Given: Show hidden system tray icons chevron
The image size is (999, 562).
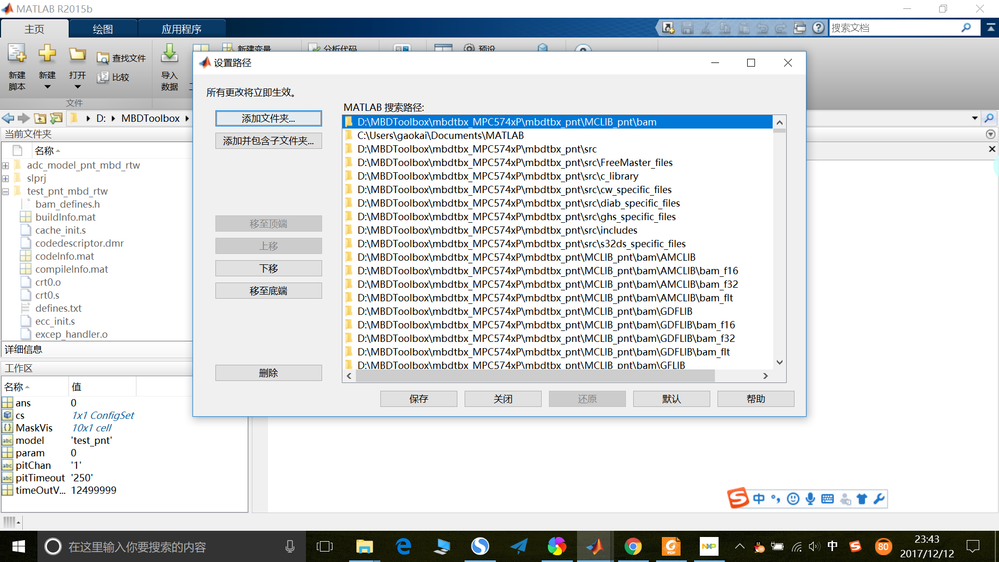Looking at the screenshot, I should (740, 546).
